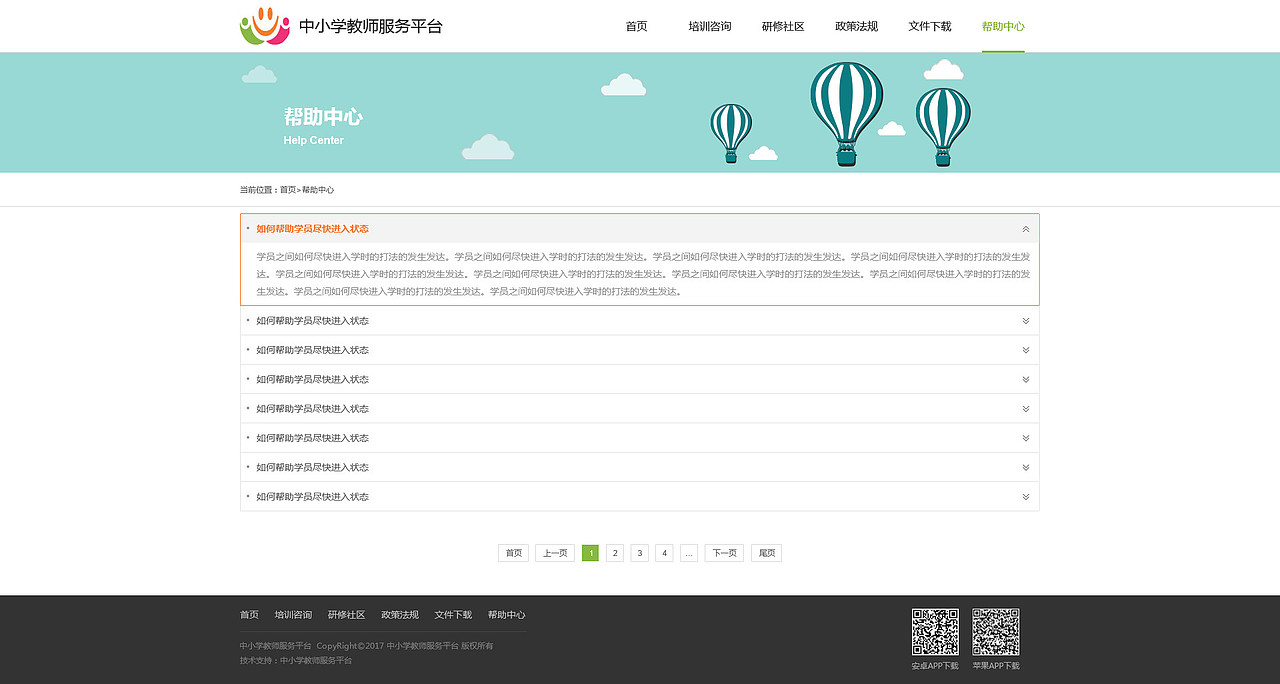Click the 尾页 pagination button
The width and height of the screenshot is (1280, 684).
point(765,552)
